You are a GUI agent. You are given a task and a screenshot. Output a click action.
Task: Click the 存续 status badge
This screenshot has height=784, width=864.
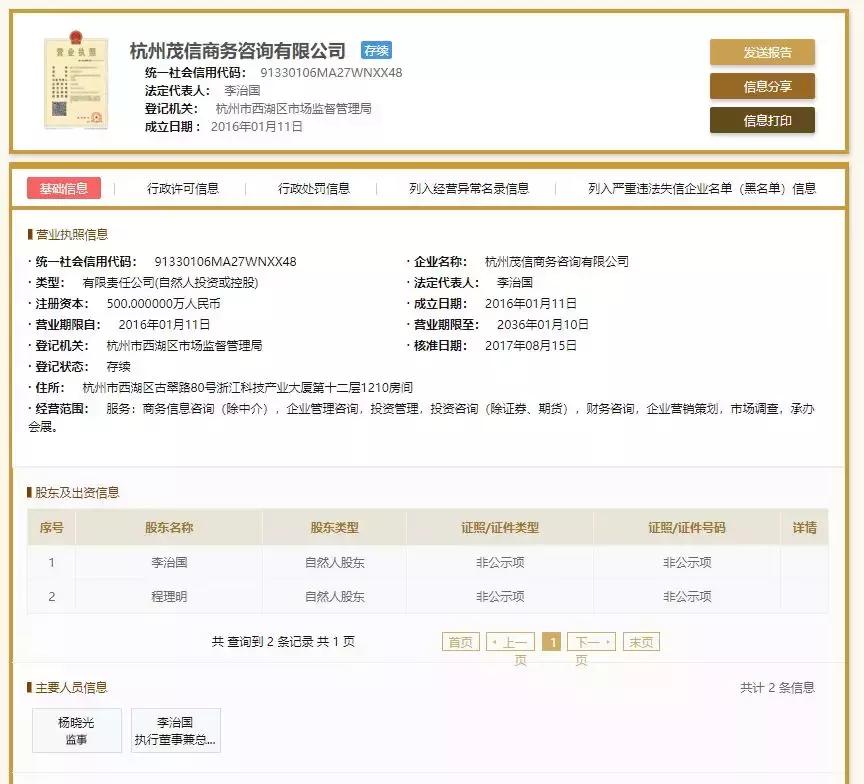378,48
